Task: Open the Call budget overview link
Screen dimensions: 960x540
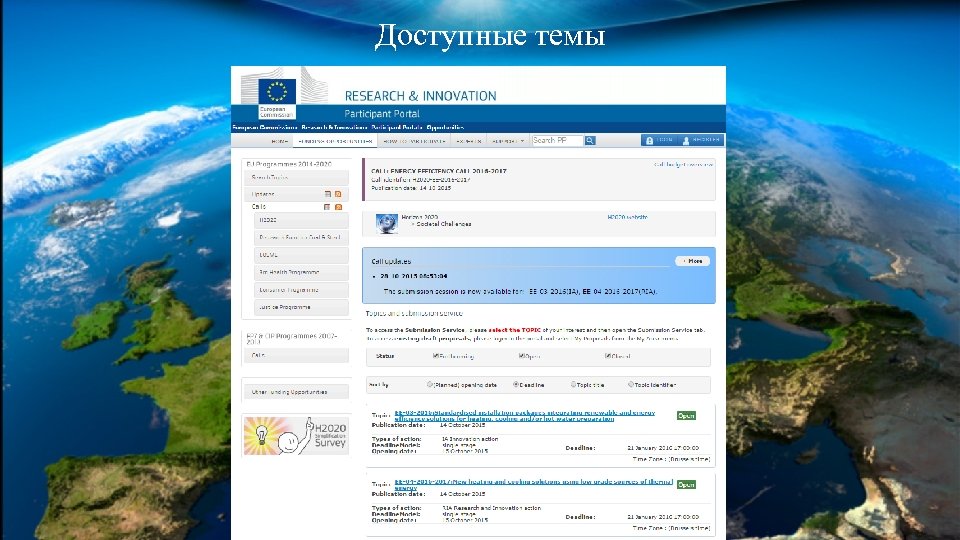Action: [683, 164]
